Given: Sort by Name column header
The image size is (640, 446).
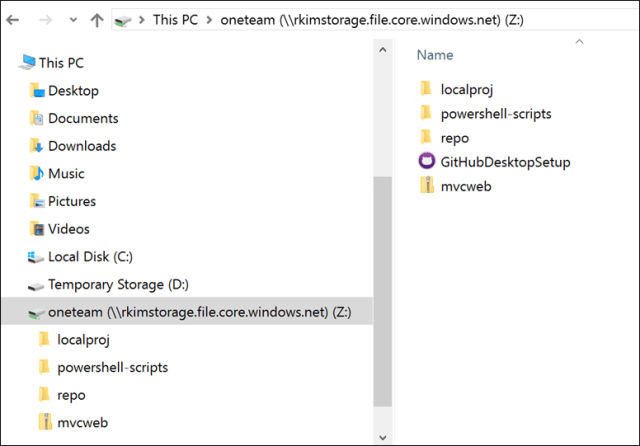Looking at the screenshot, I should tap(435, 55).
